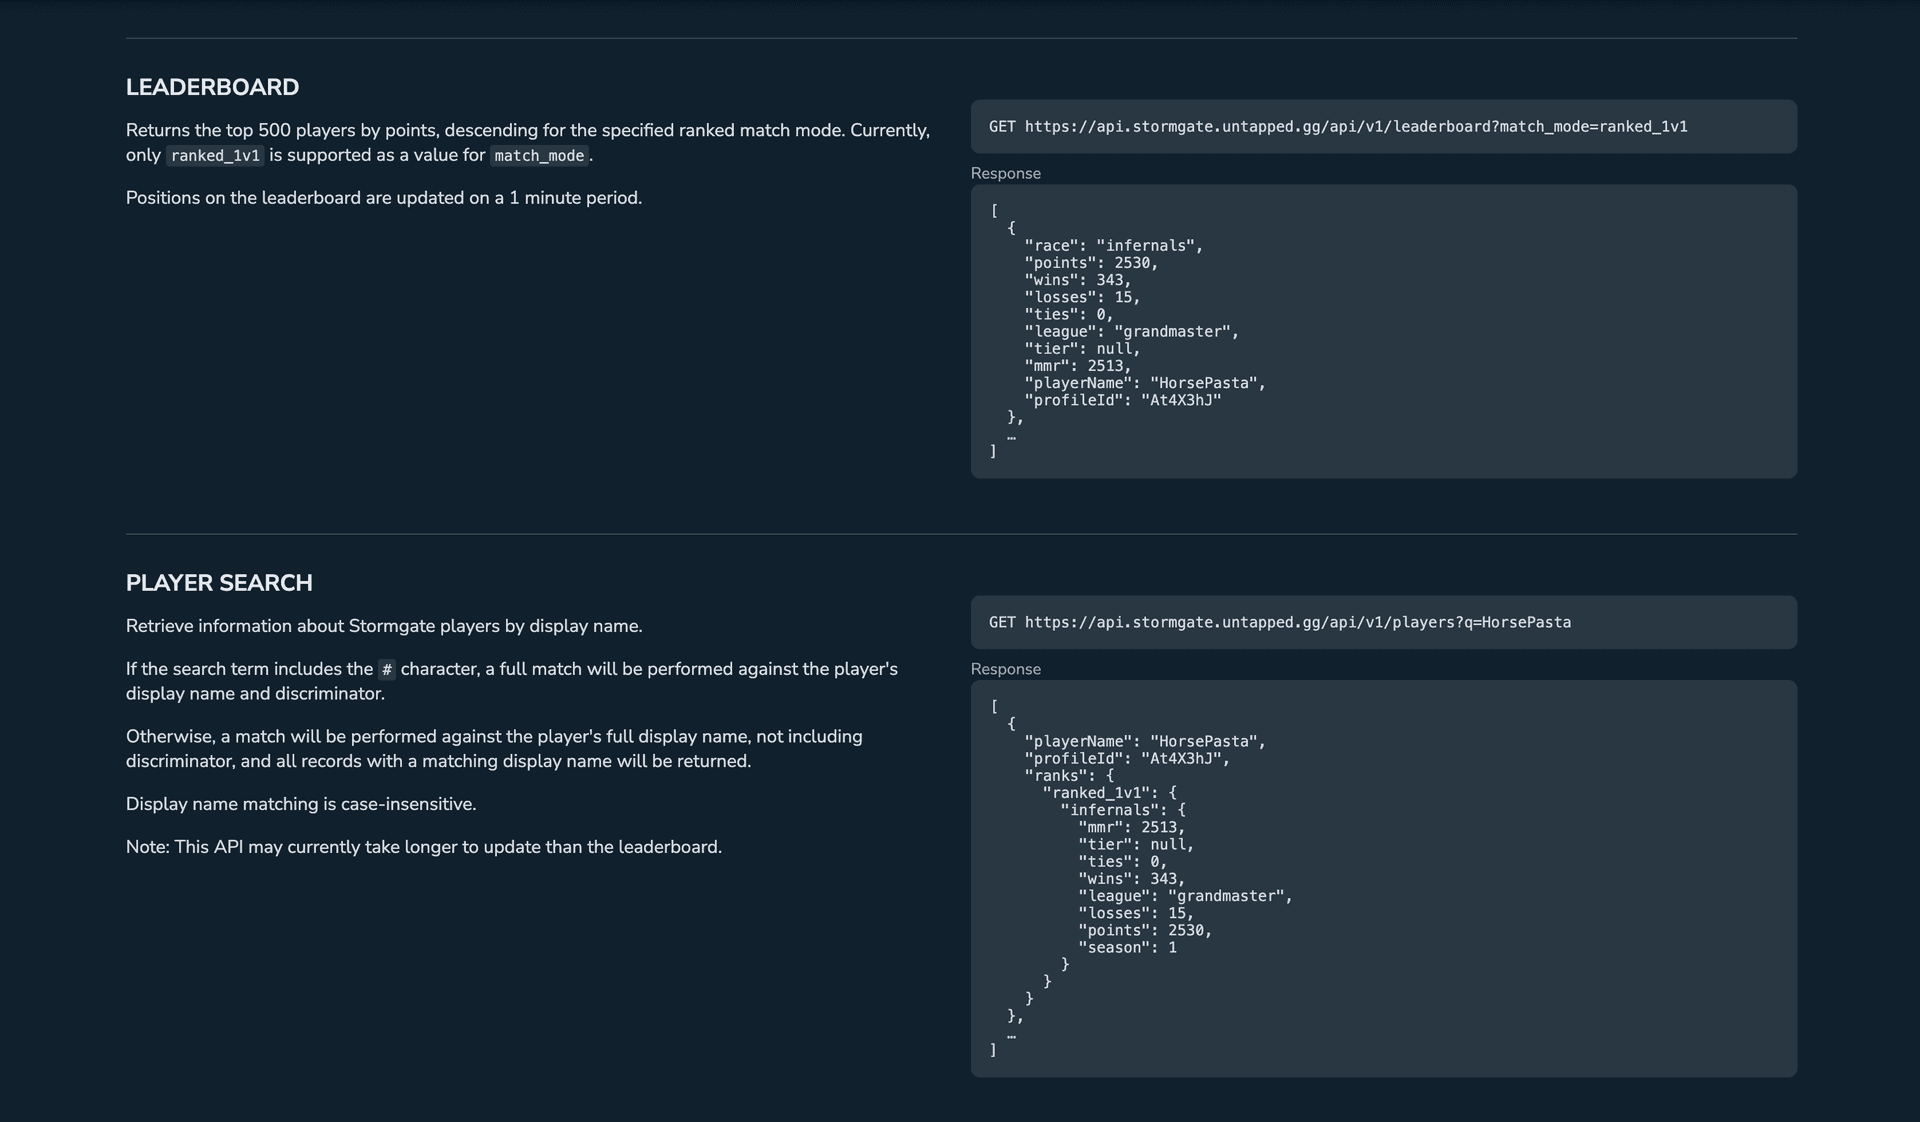Click the player search Response label
1920x1122 pixels.
1005,669
